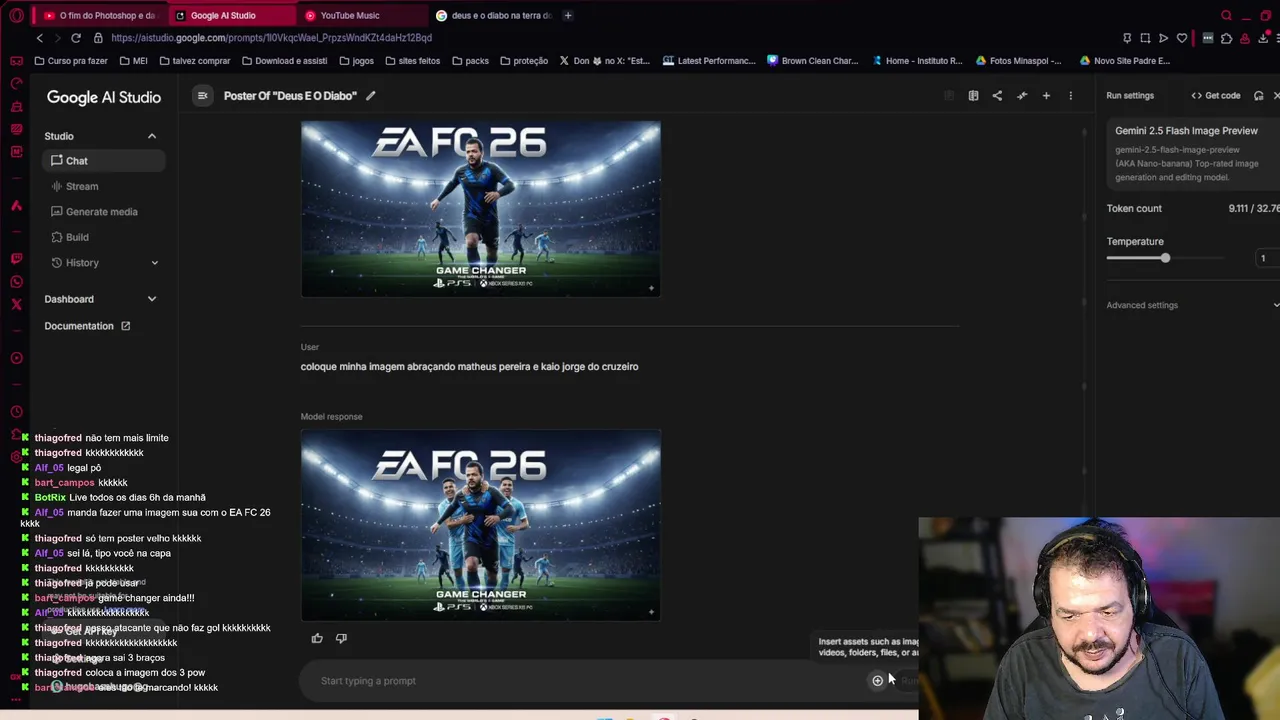1280x720 pixels.
Task: Open the 'jogos' bookmark folder
Action: [356, 61]
